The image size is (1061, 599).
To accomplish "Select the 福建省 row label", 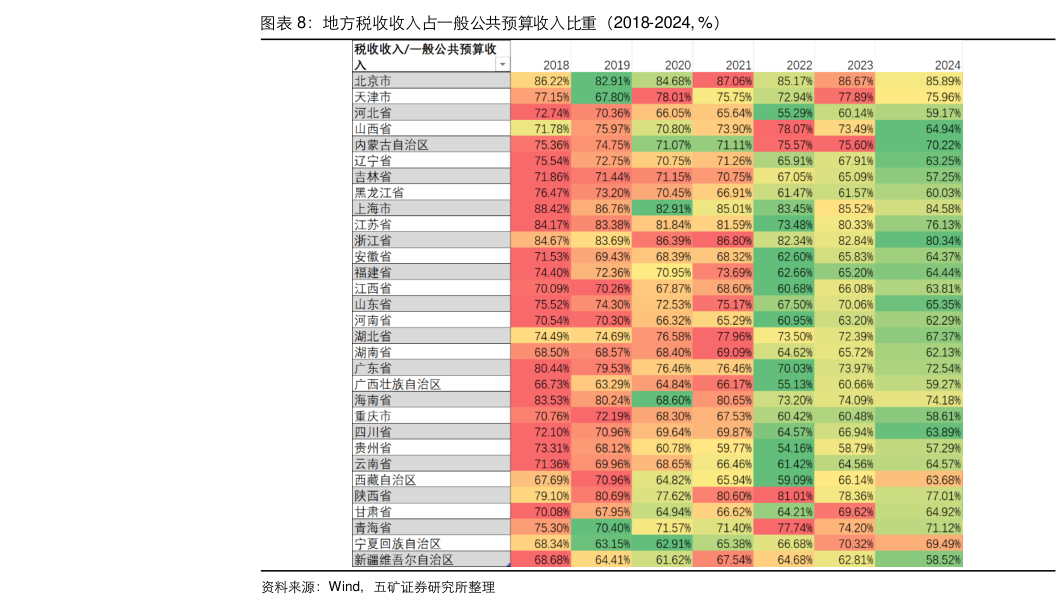I will click(x=432, y=272).
